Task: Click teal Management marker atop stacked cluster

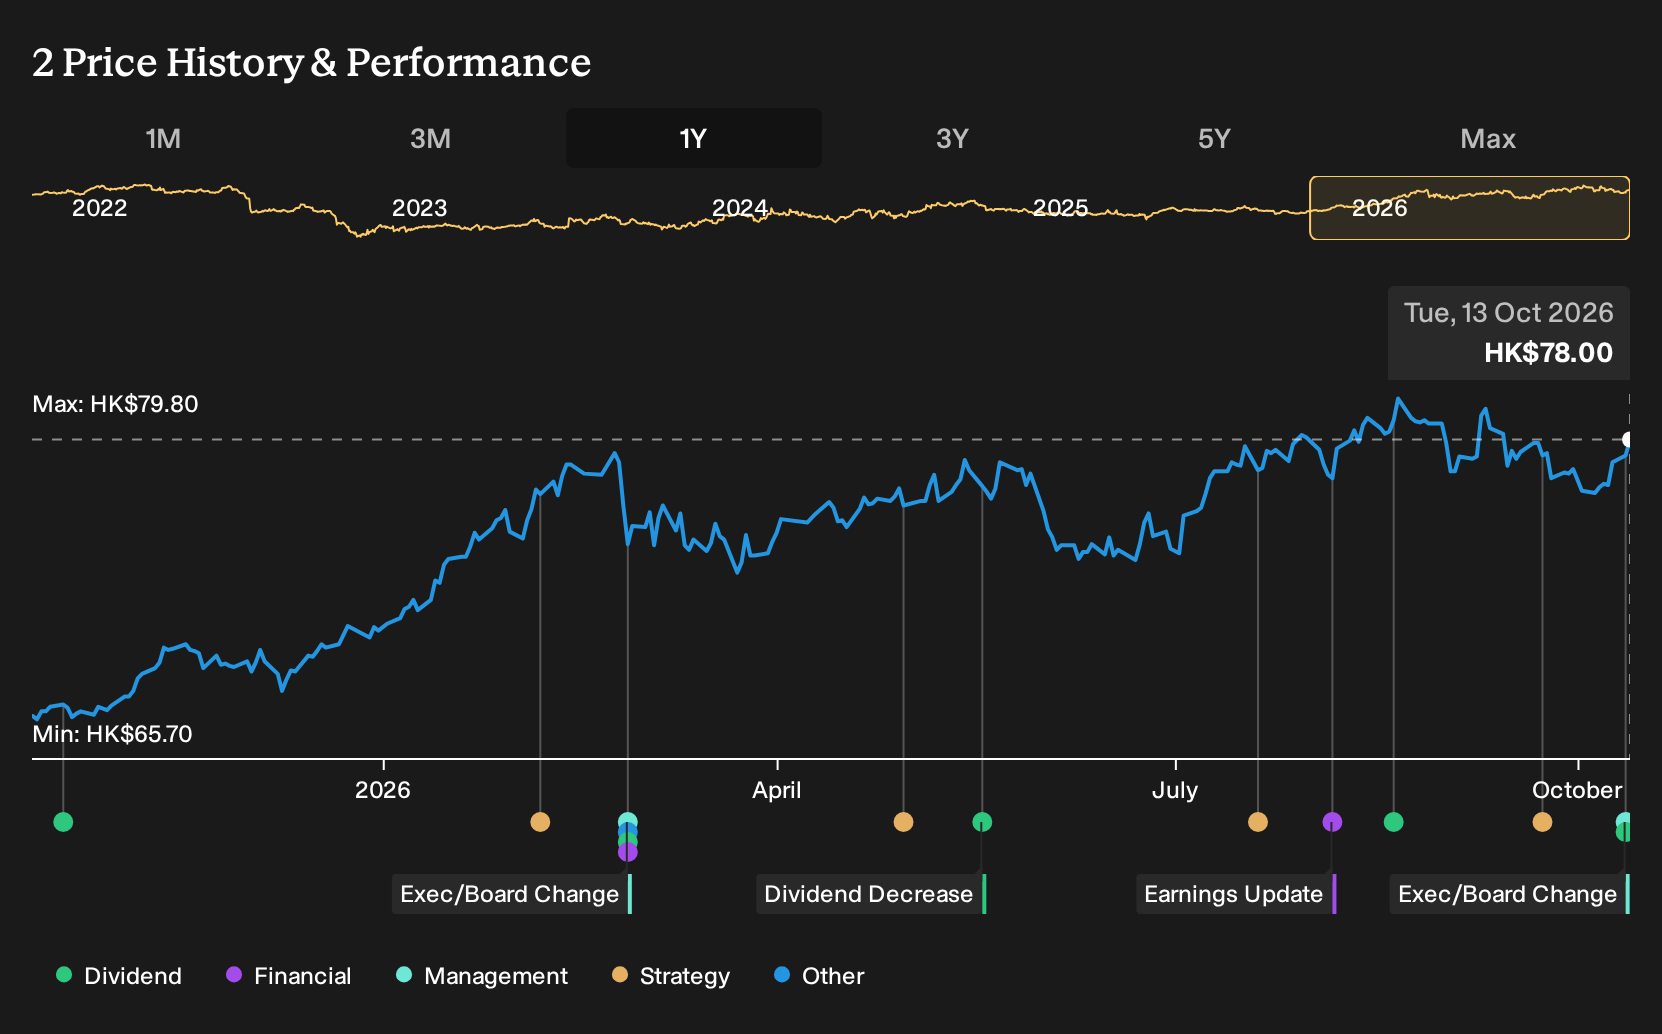Action: click(x=627, y=821)
